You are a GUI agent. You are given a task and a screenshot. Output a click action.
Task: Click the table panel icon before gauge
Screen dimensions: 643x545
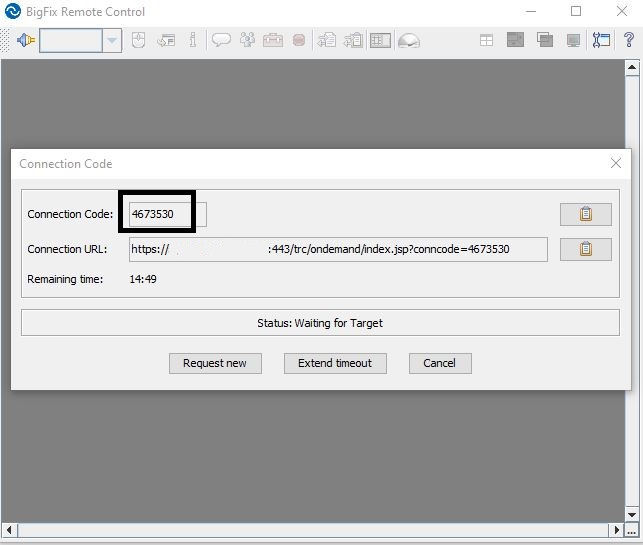coord(380,40)
